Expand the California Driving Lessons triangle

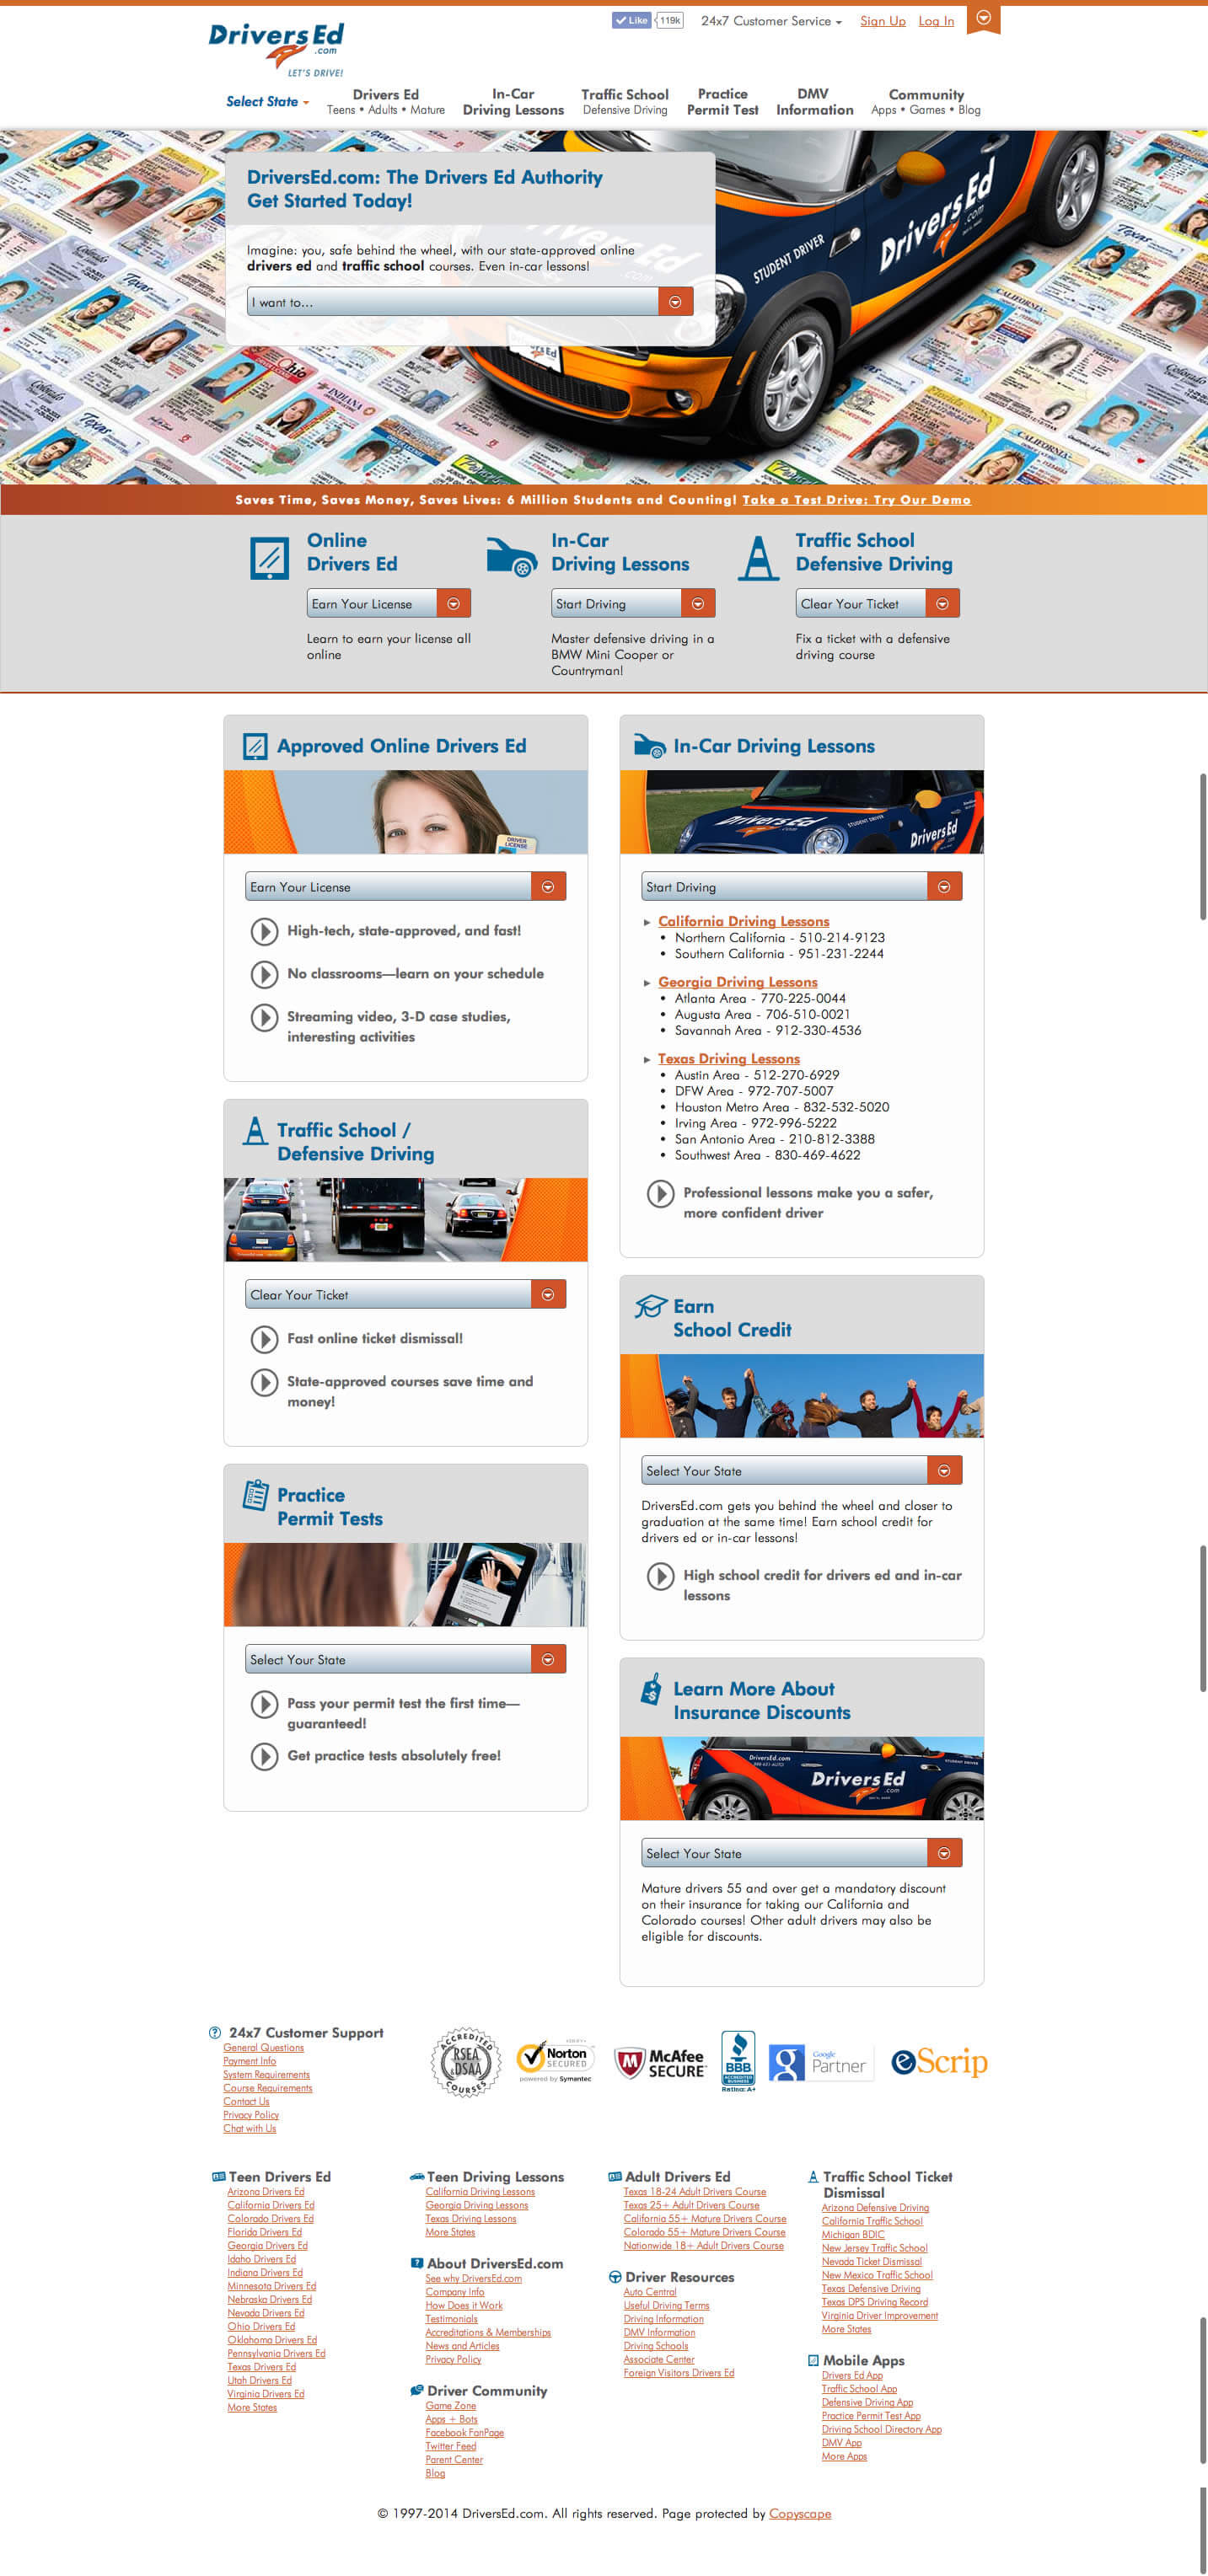click(647, 923)
